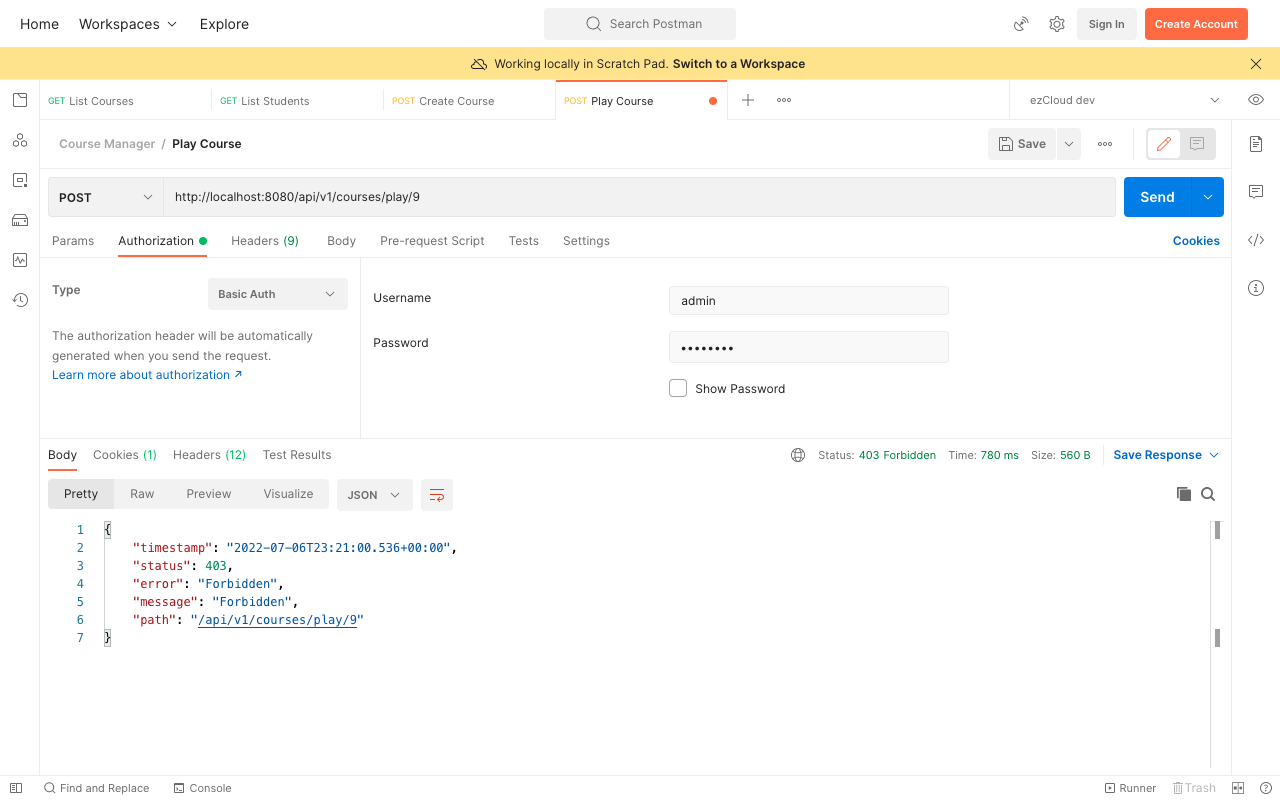The width and height of the screenshot is (1280, 800).
Task: Open the Mock Servers sidebar icon
Action: point(20,220)
